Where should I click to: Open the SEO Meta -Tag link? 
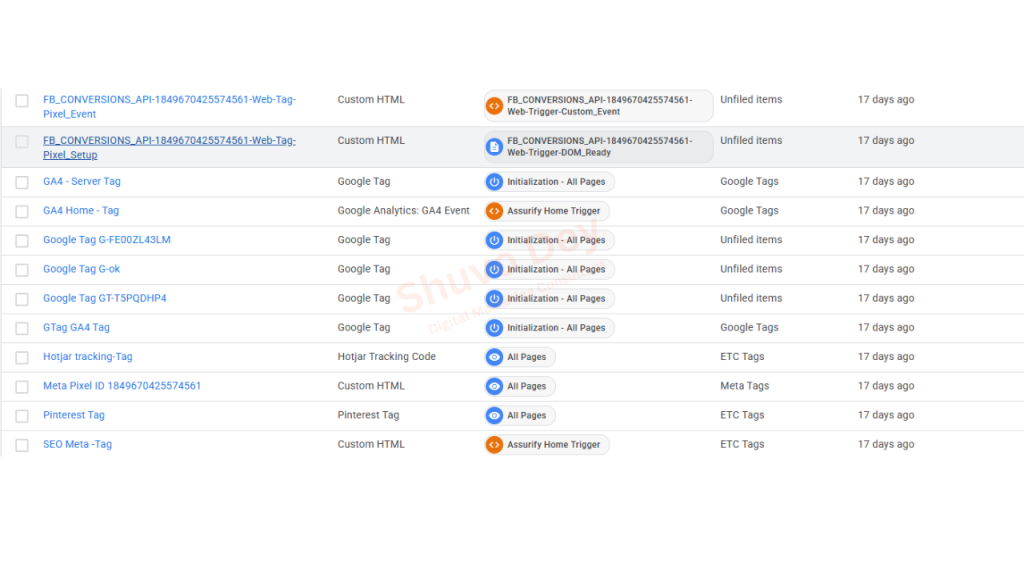tap(77, 445)
